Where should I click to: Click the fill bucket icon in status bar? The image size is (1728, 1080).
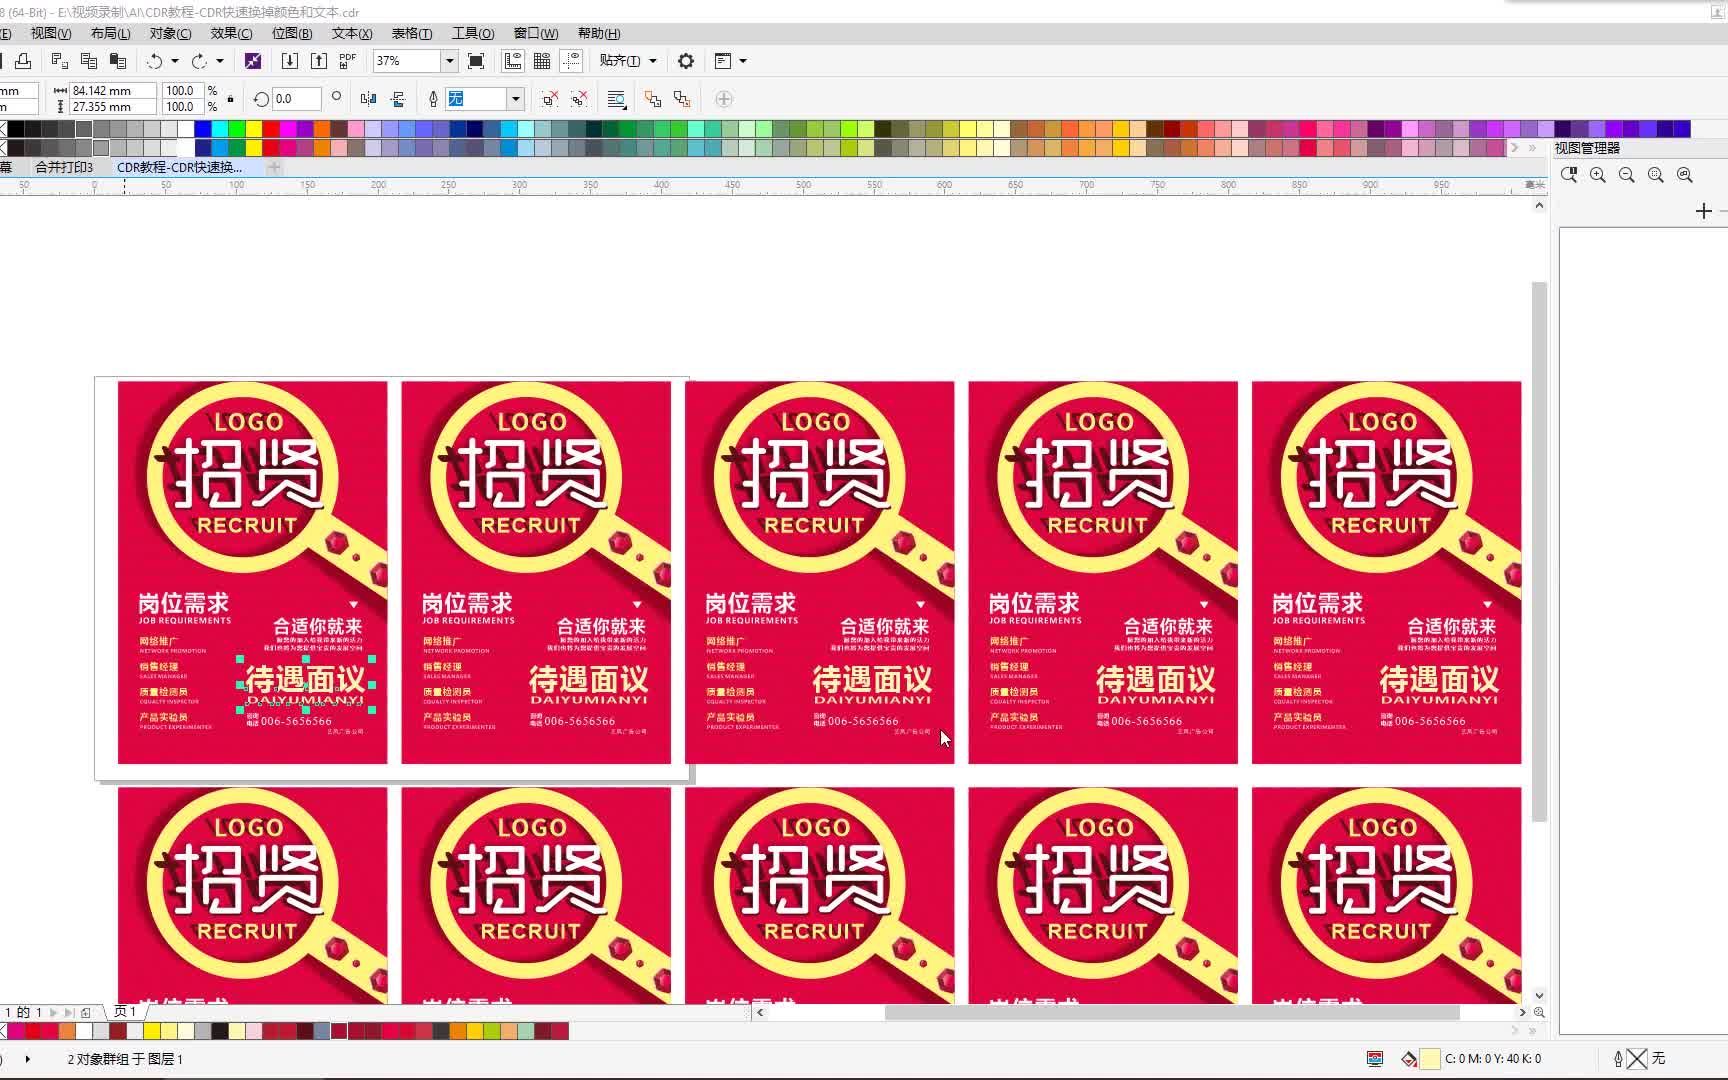[x=1409, y=1058]
